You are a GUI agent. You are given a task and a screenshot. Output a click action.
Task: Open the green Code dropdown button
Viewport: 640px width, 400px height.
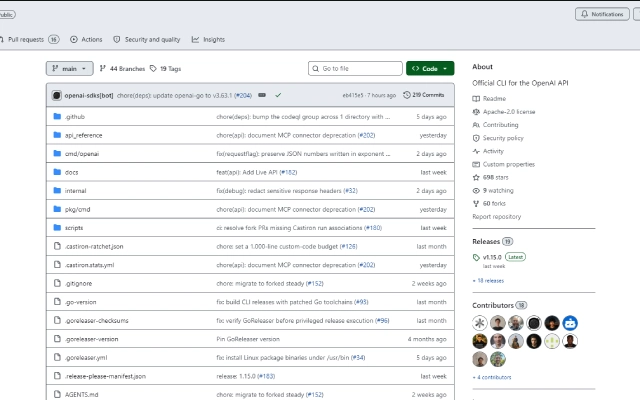(x=430, y=69)
